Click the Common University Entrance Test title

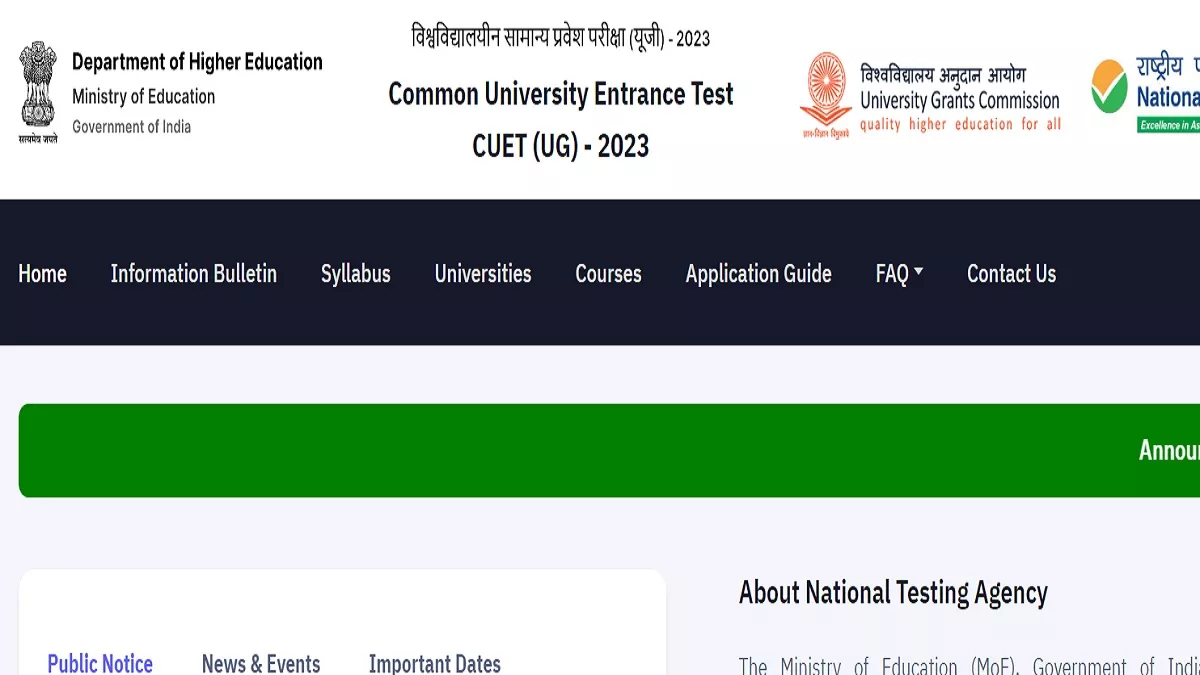[x=560, y=94]
